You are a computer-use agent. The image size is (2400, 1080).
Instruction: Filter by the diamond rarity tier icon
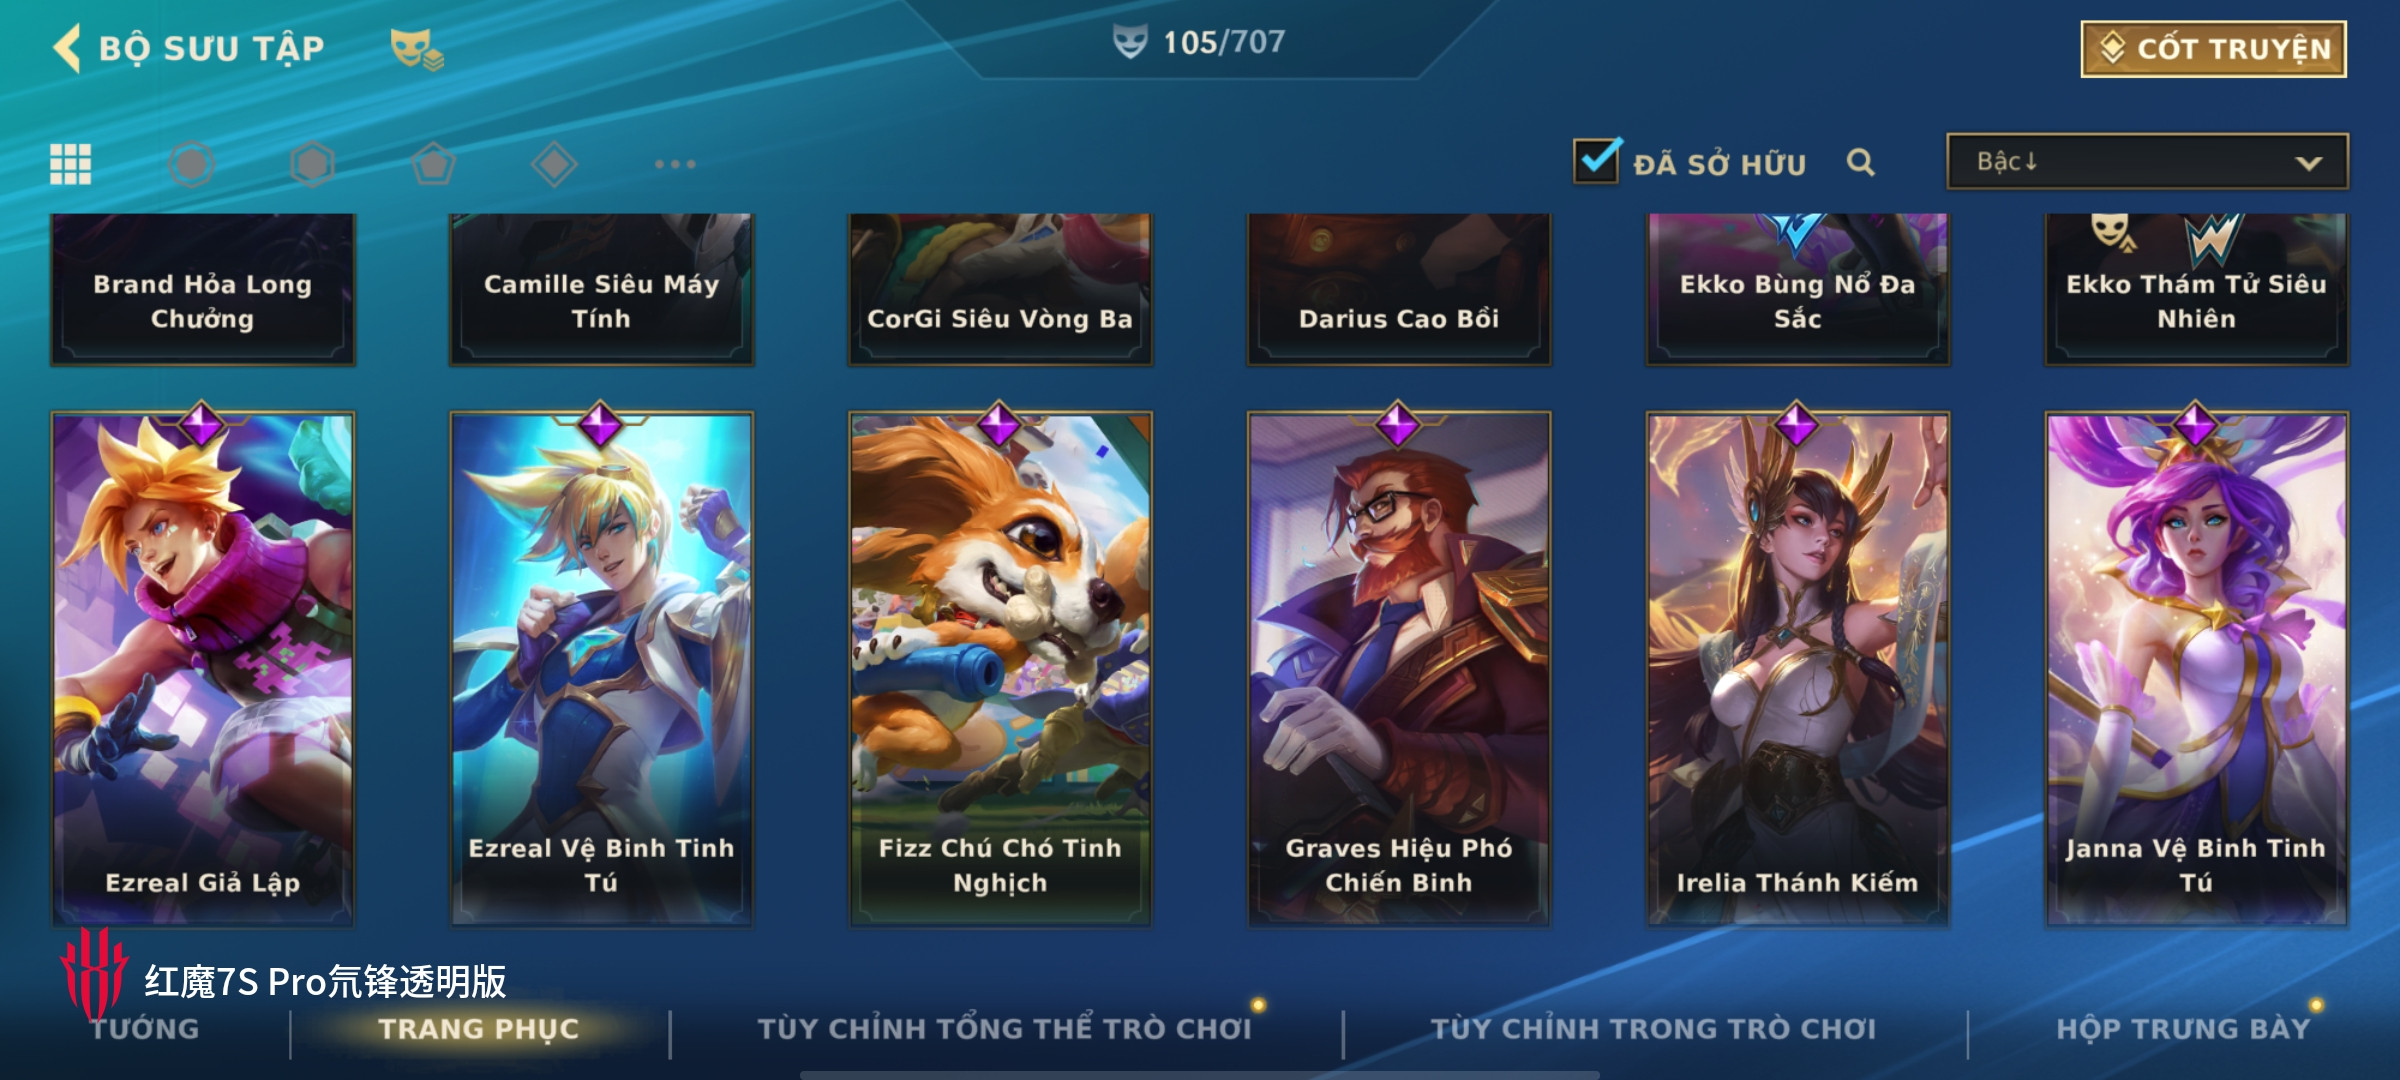(554, 164)
